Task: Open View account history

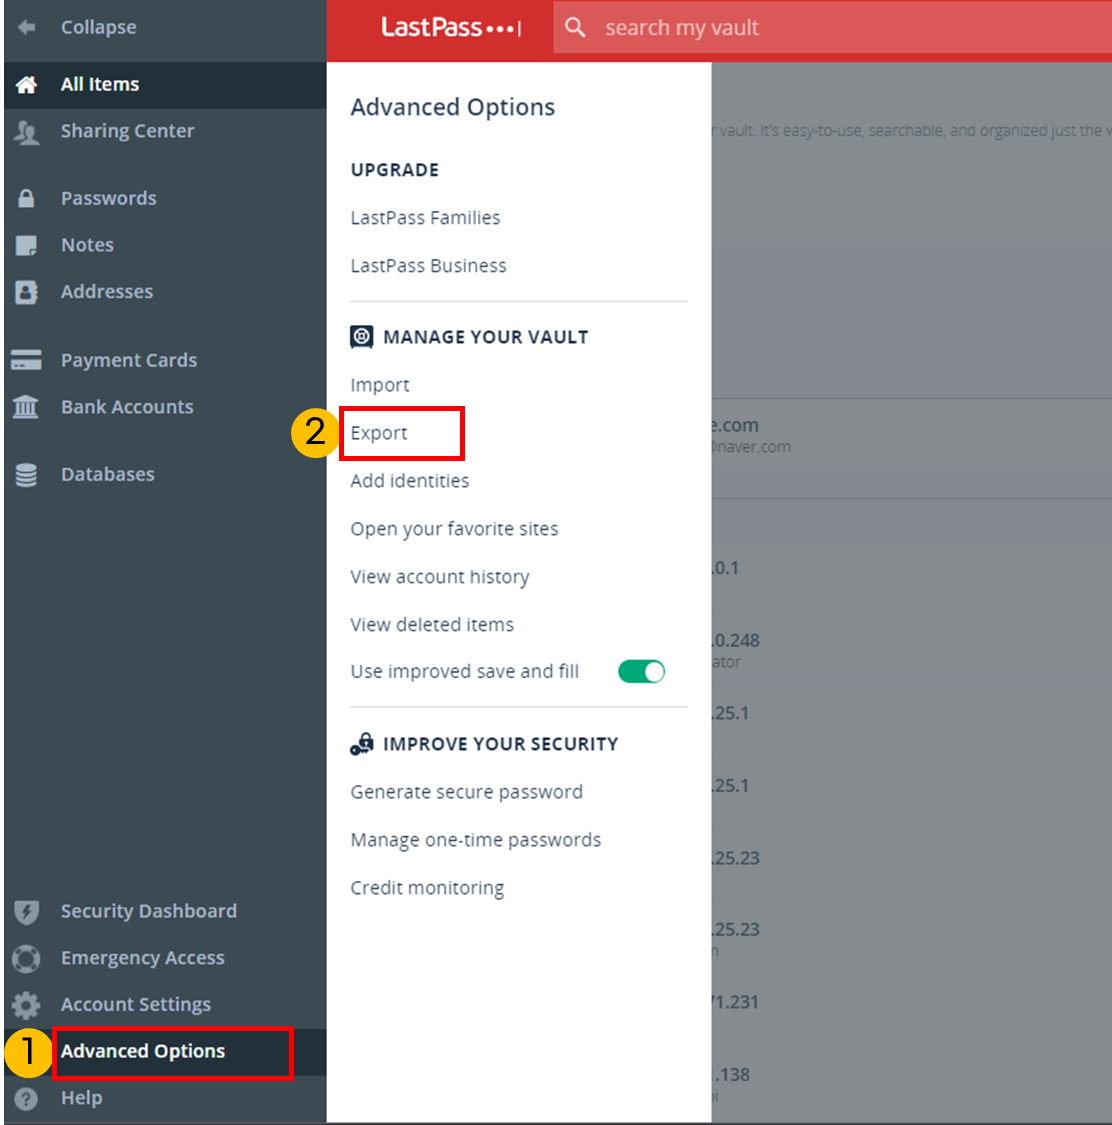Action: tap(440, 577)
